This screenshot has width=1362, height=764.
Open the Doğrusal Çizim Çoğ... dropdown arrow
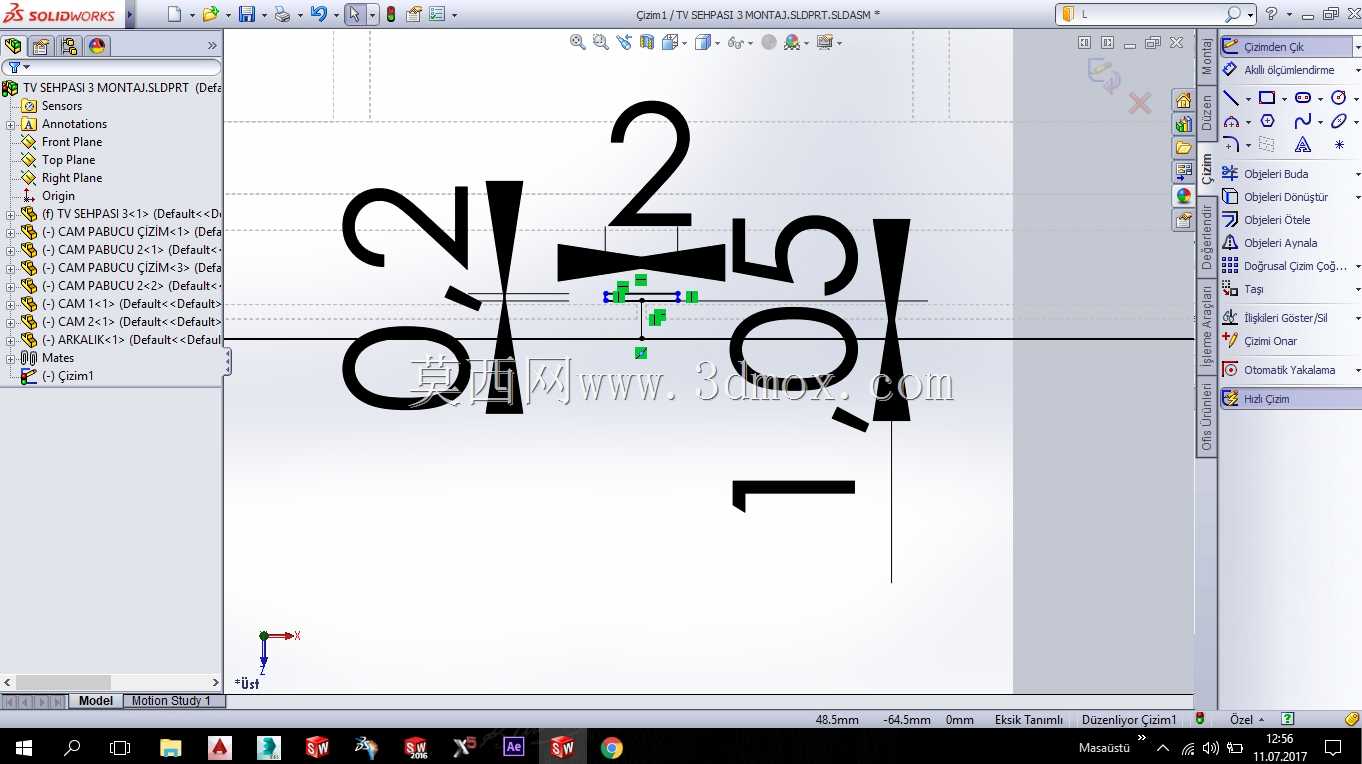[x=1357, y=266]
